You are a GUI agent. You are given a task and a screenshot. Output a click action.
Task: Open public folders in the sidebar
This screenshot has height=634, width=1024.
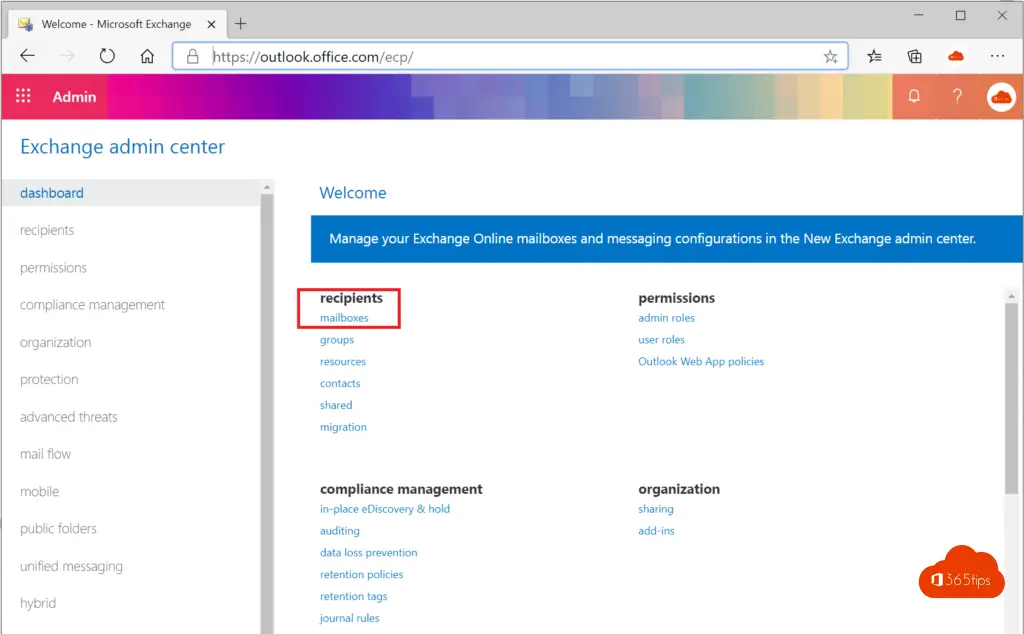click(x=58, y=528)
